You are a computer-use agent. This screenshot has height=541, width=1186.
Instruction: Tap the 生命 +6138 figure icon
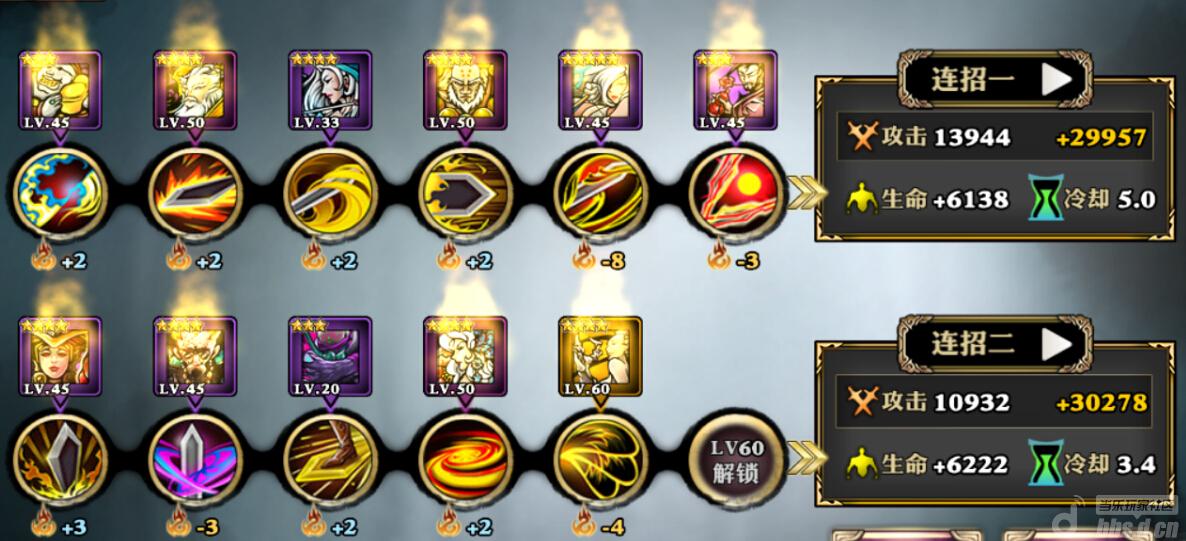tap(861, 200)
